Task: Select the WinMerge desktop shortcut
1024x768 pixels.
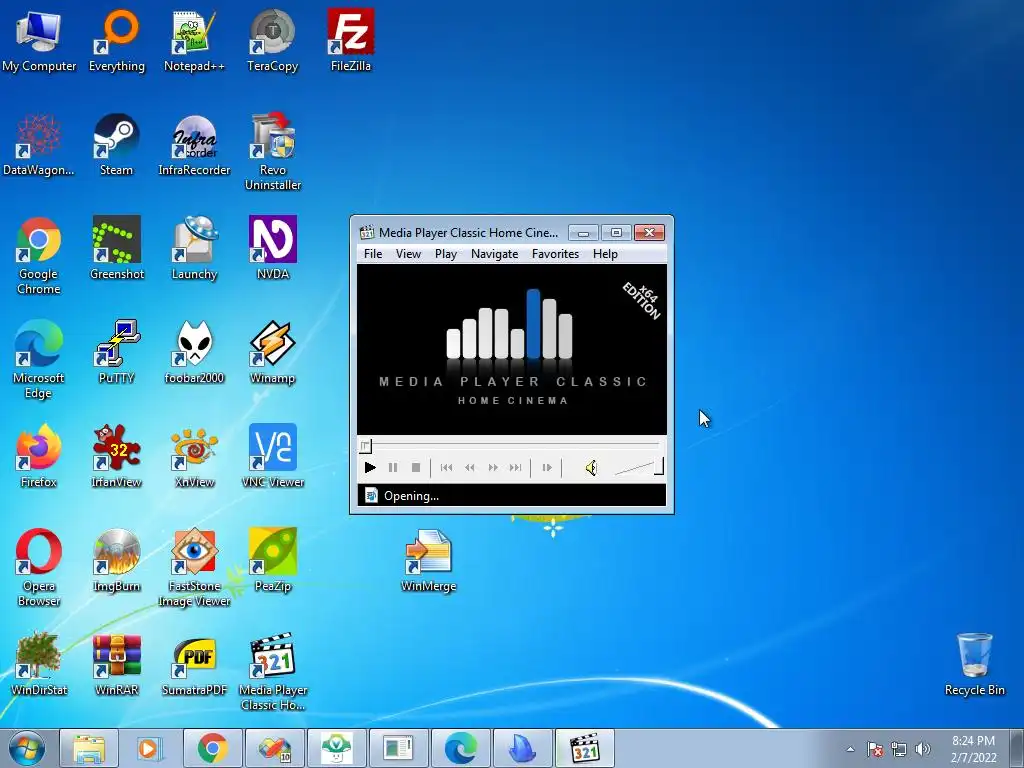Action: click(428, 561)
